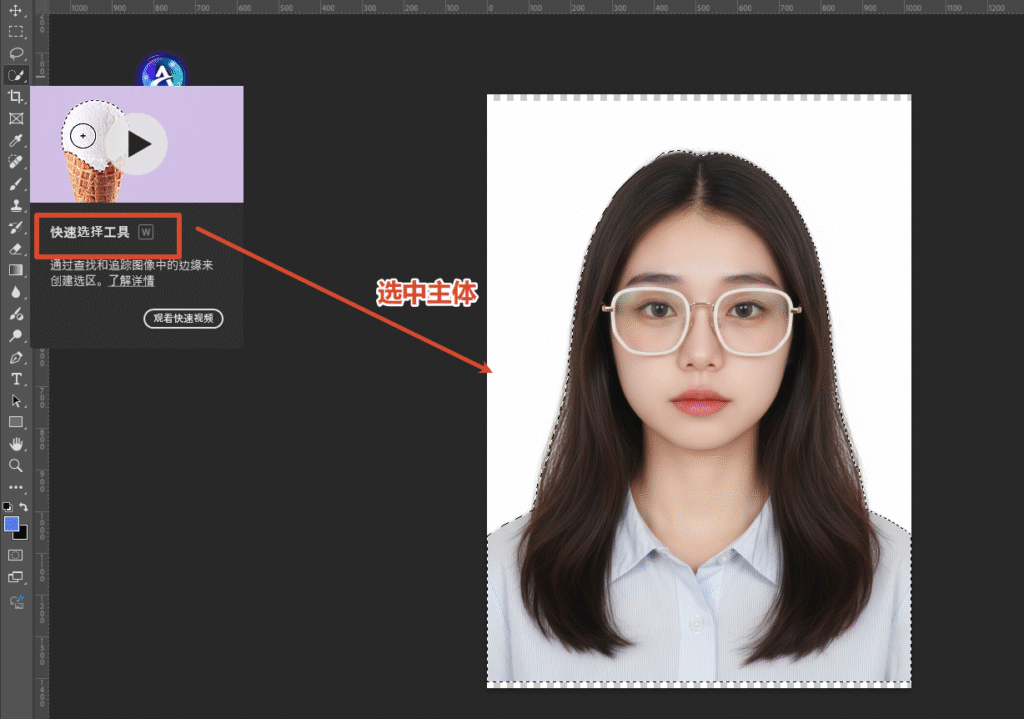
Task: Select the Blur tool droplet icon
Action: (16, 292)
